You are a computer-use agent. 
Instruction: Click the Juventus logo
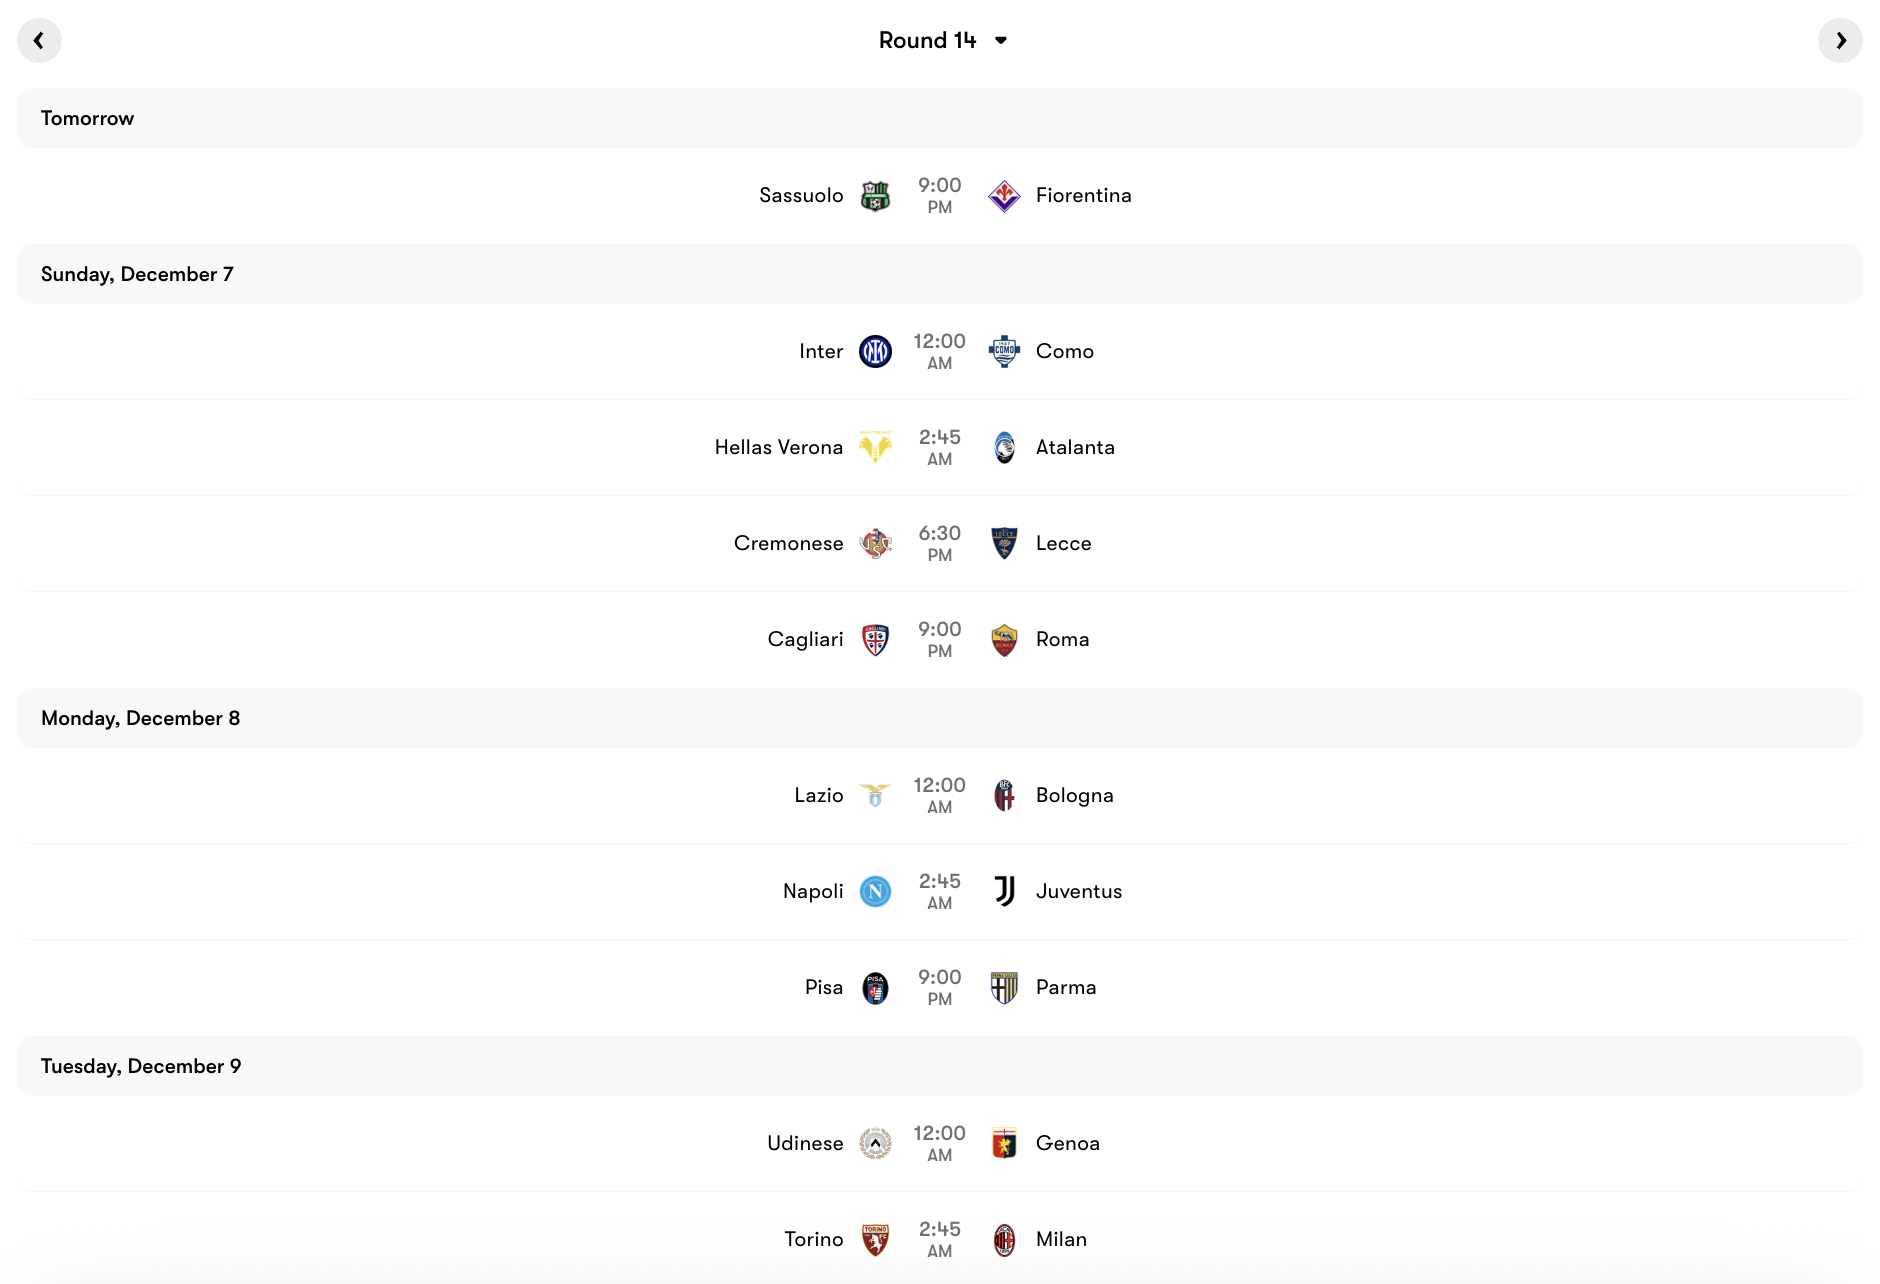point(1003,891)
